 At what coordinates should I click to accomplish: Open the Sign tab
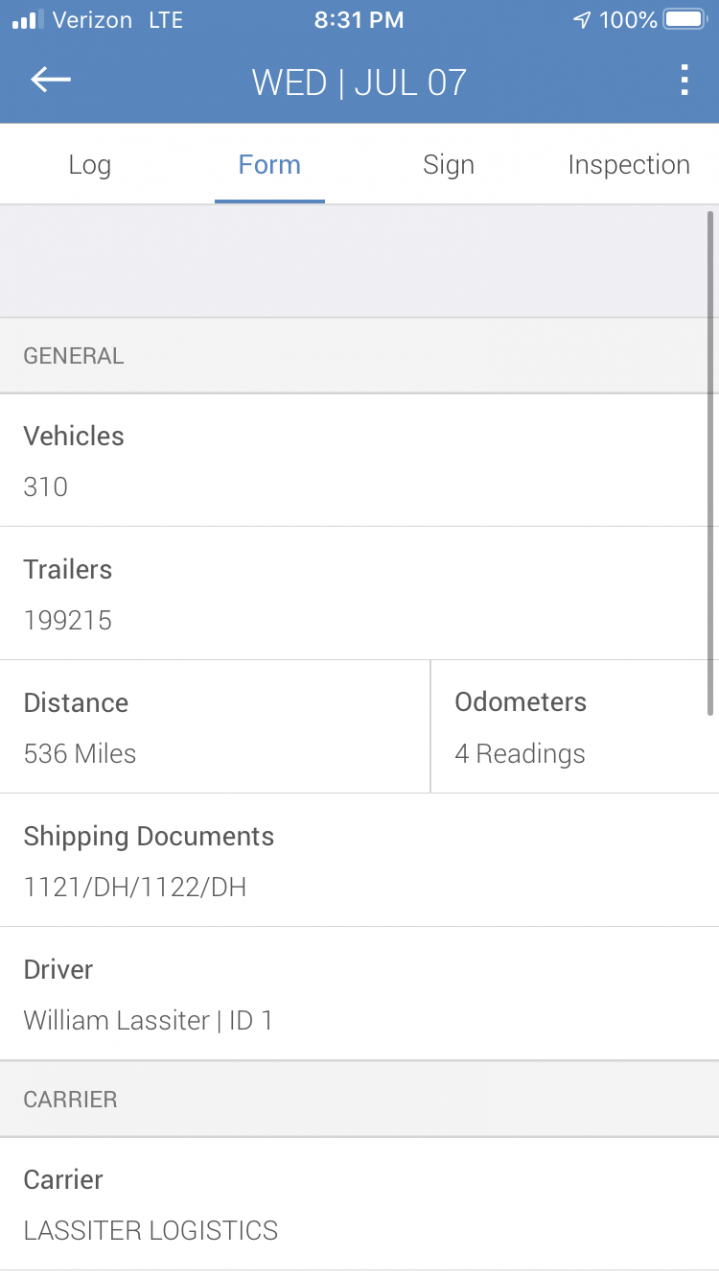(x=448, y=165)
